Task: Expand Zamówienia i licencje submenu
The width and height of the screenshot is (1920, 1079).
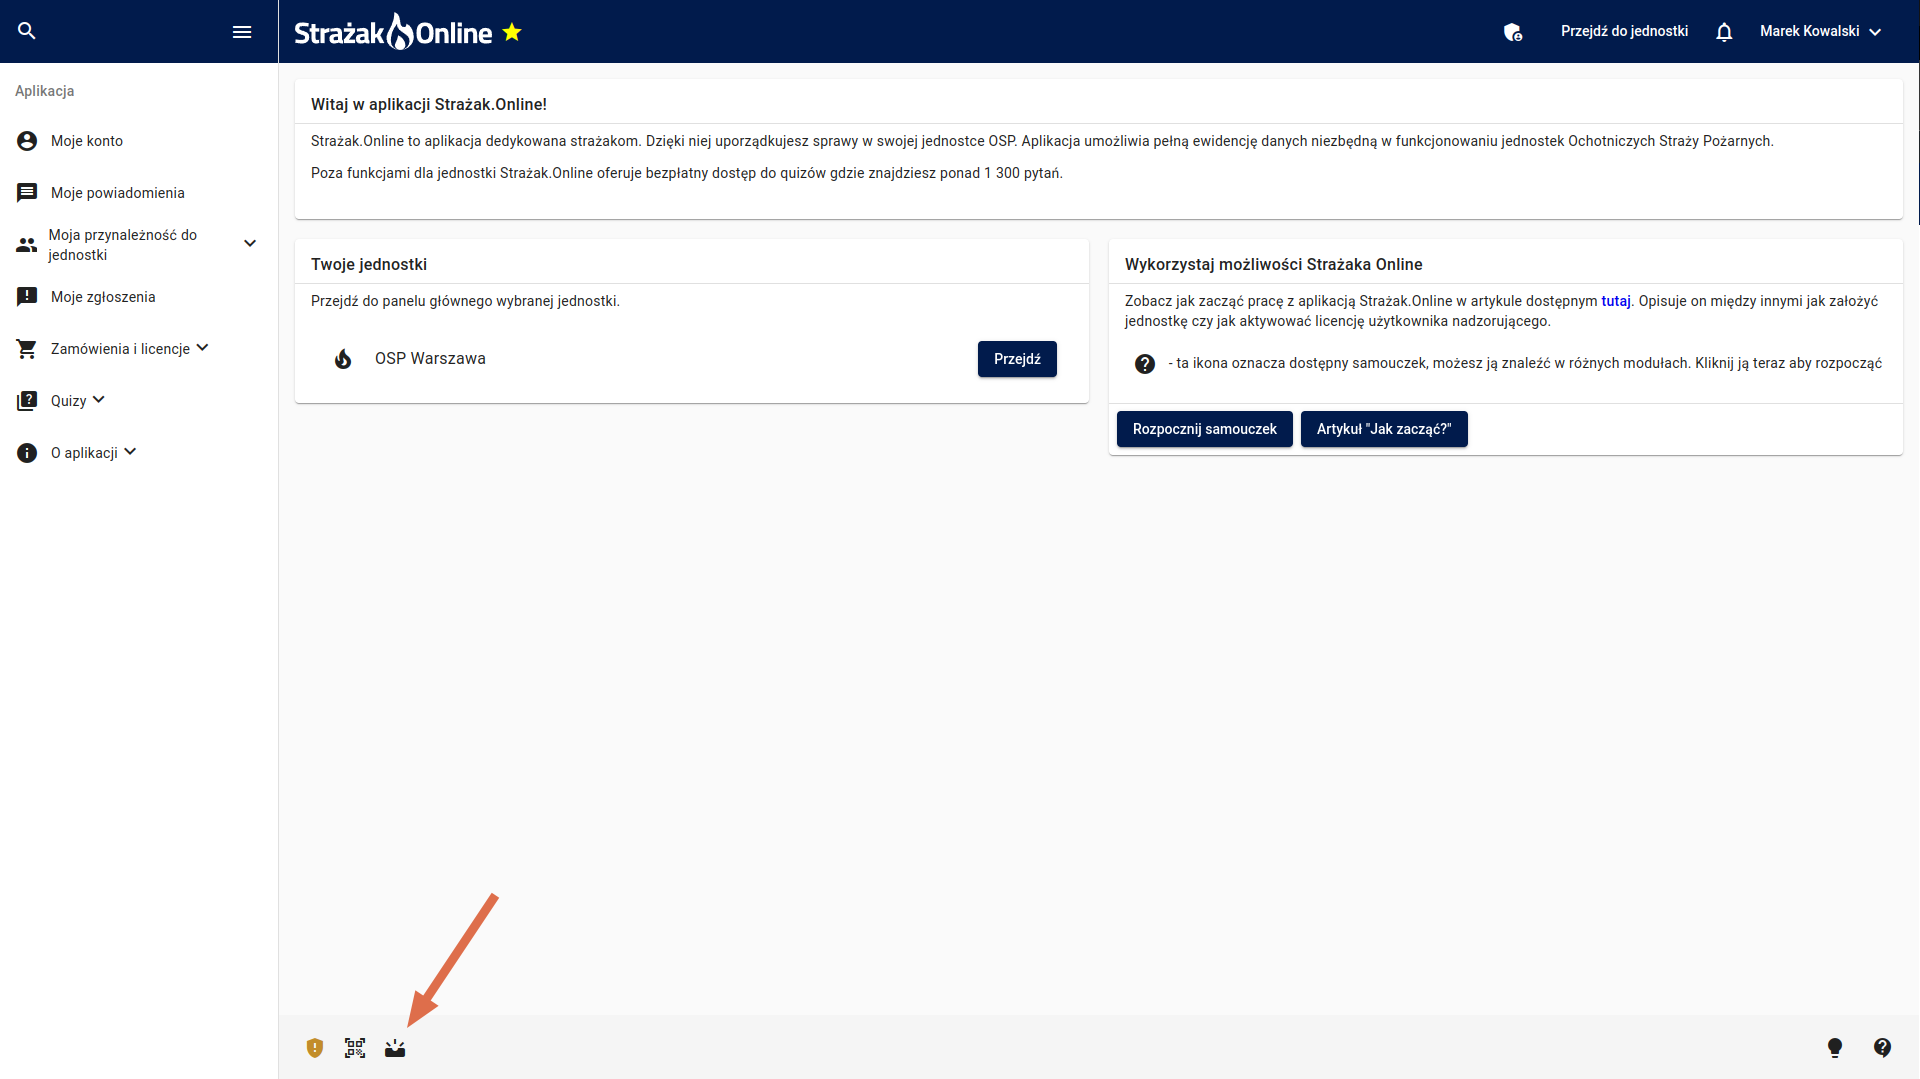Action: (x=203, y=348)
